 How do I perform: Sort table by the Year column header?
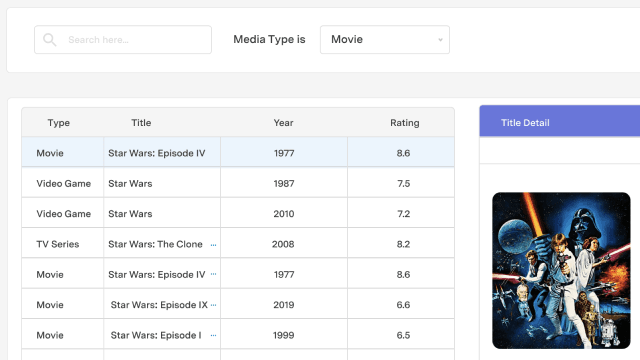click(x=284, y=123)
